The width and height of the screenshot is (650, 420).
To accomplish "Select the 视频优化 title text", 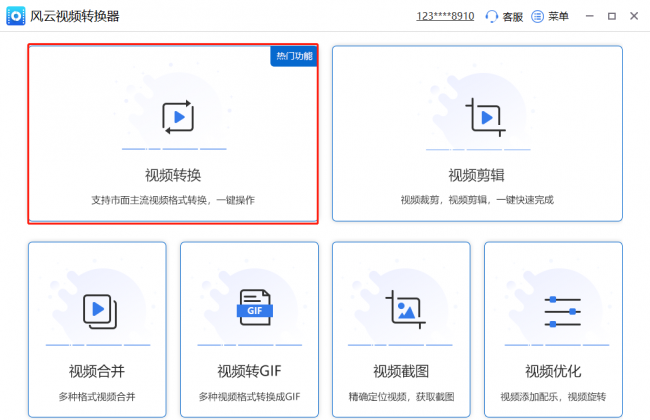I will click(x=553, y=371).
